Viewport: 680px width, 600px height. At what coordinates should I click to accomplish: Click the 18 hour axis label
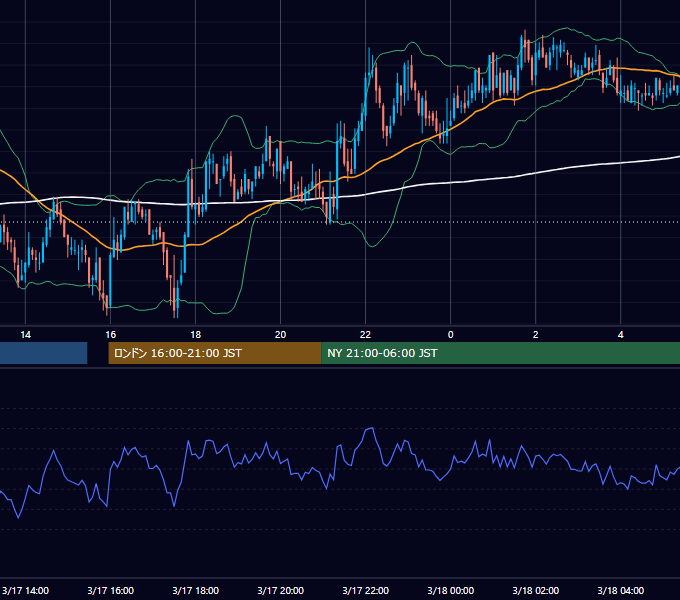(x=196, y=335)
